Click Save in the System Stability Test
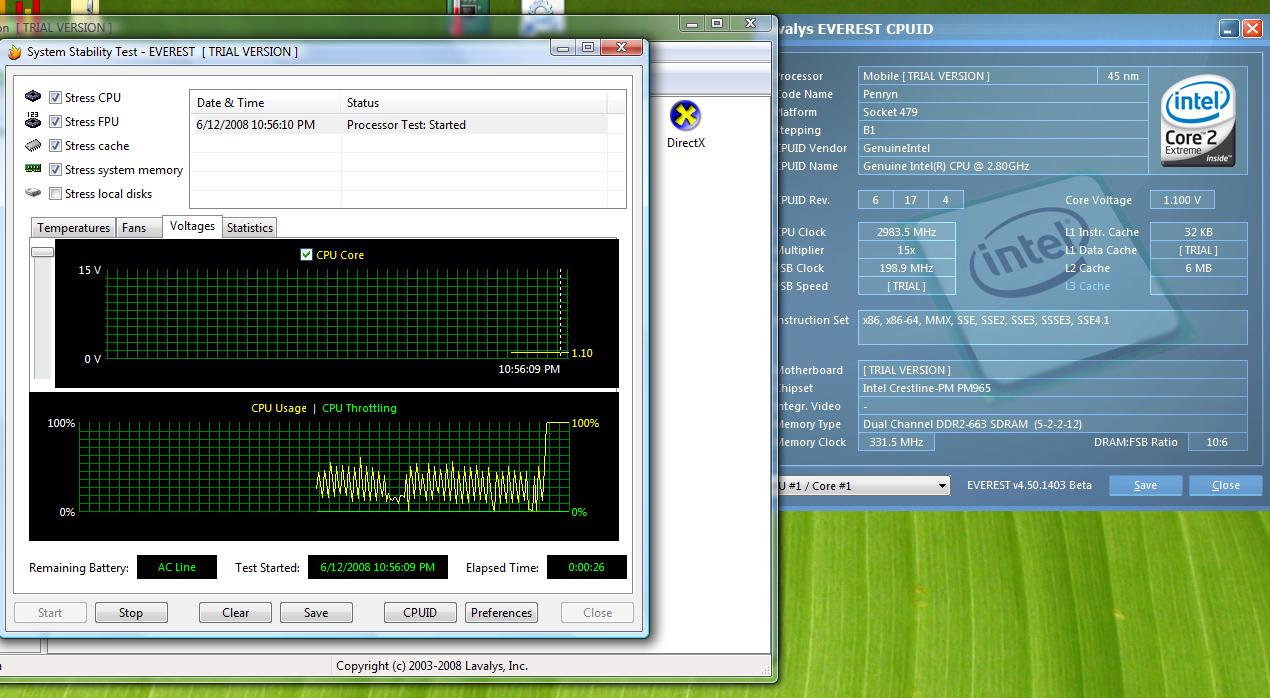 [x=316, y=613]
